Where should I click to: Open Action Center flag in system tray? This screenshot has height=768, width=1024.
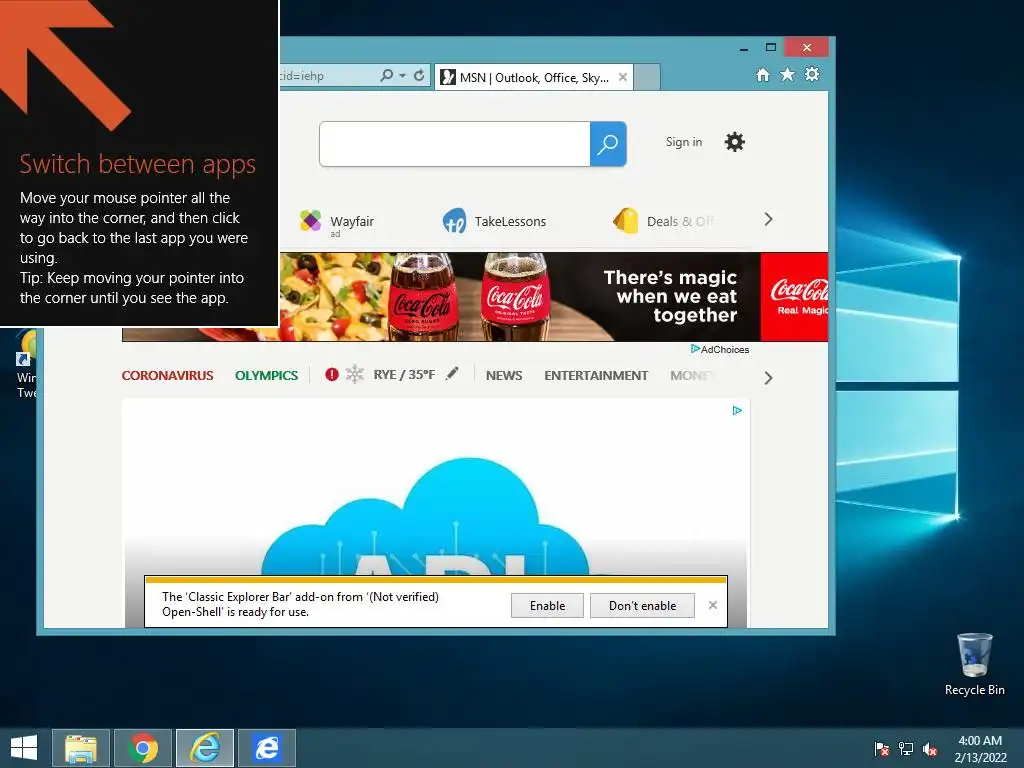882,748
